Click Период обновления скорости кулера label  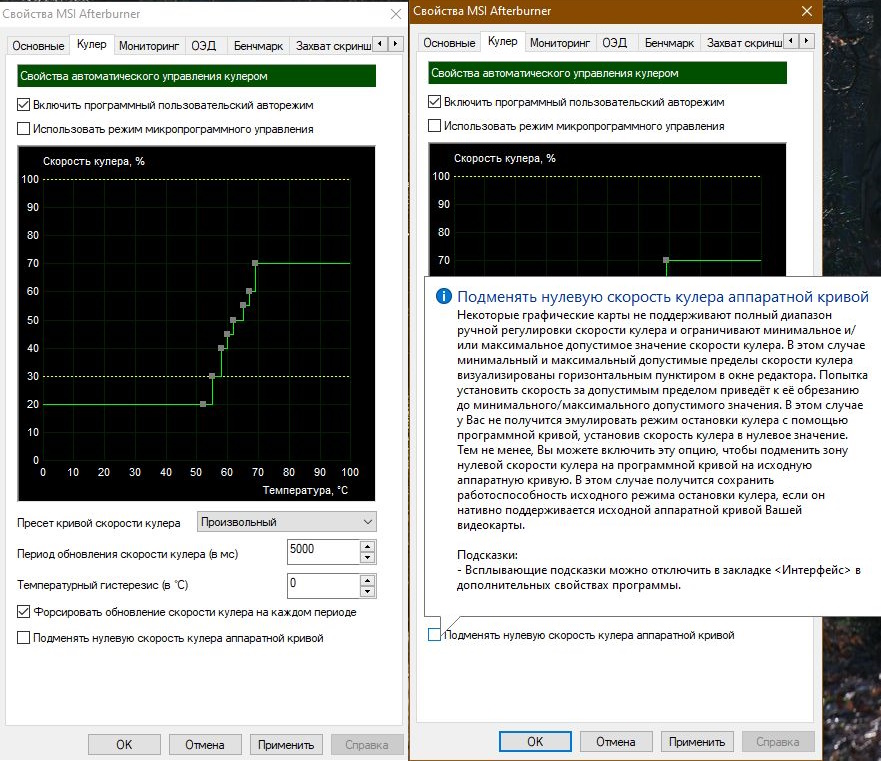click(x=128, y=554)
